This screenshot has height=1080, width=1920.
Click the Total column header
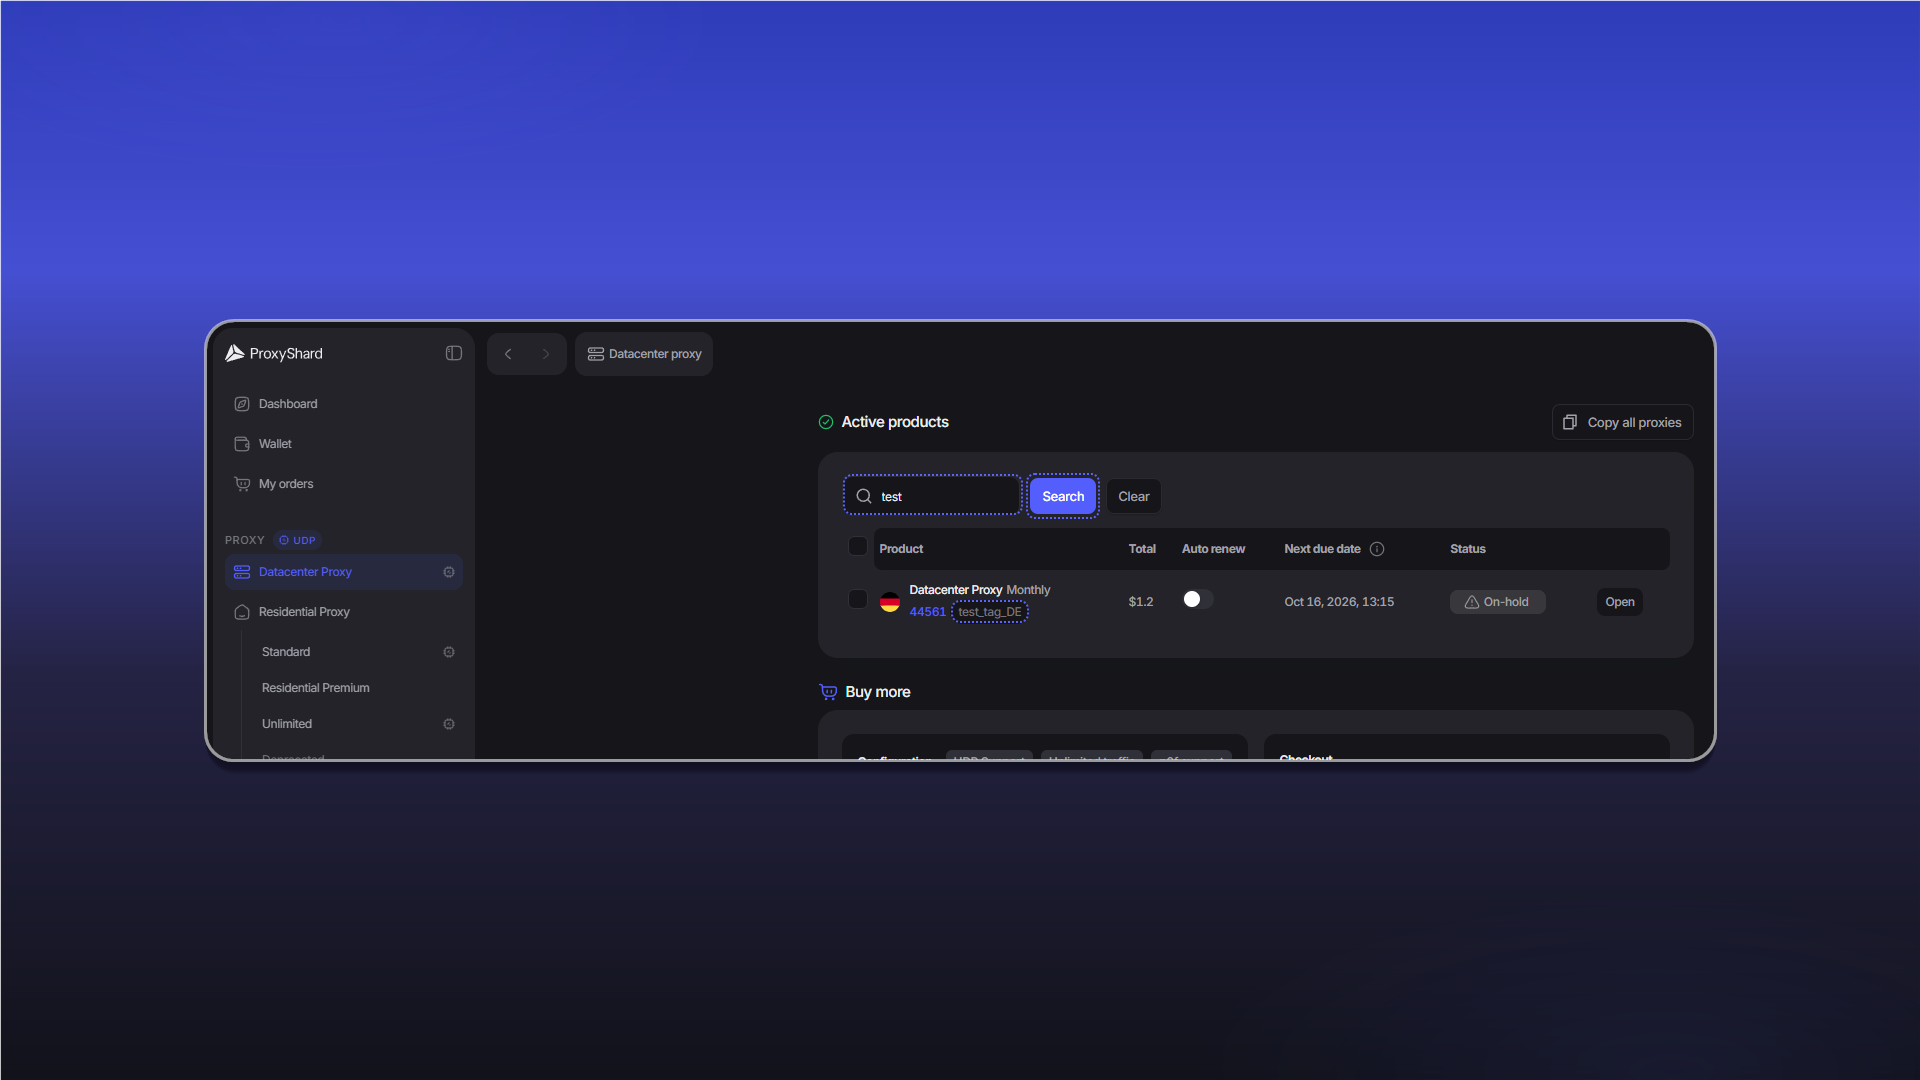click(1142, 549)
